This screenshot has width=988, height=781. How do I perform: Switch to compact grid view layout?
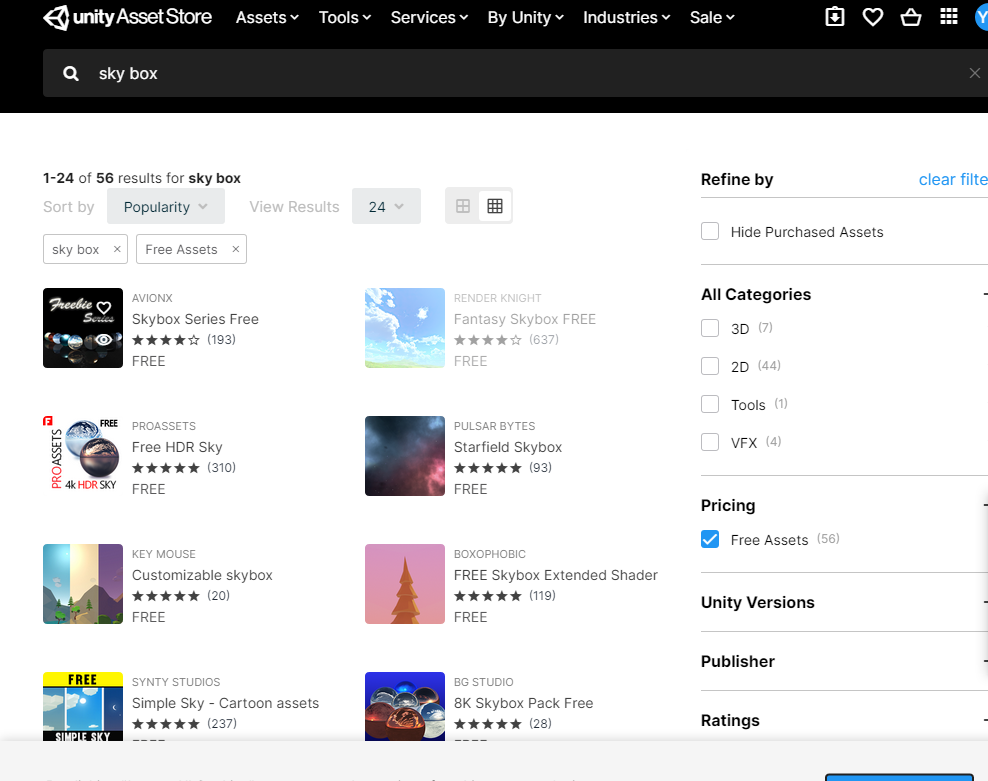pos(495,206)
